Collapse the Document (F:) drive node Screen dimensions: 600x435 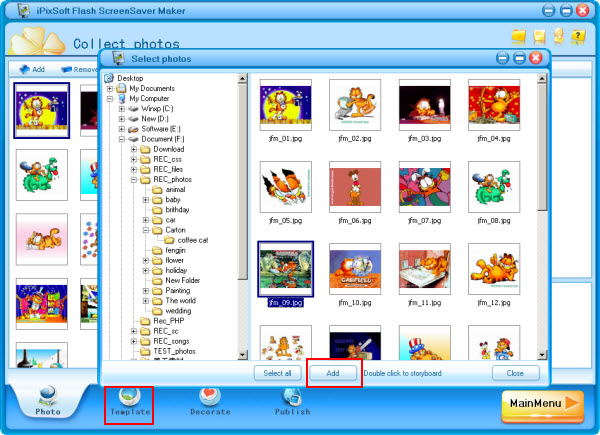[x=122, y=139]
